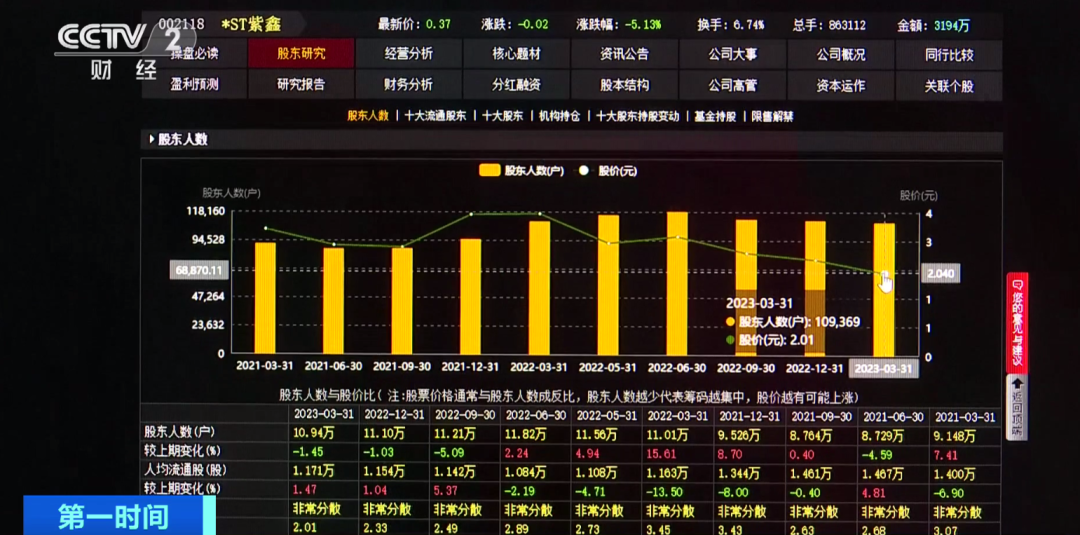1080x535 pixels.
Task: Click the 68,870.11 y-axis marker
Action: 199,271
